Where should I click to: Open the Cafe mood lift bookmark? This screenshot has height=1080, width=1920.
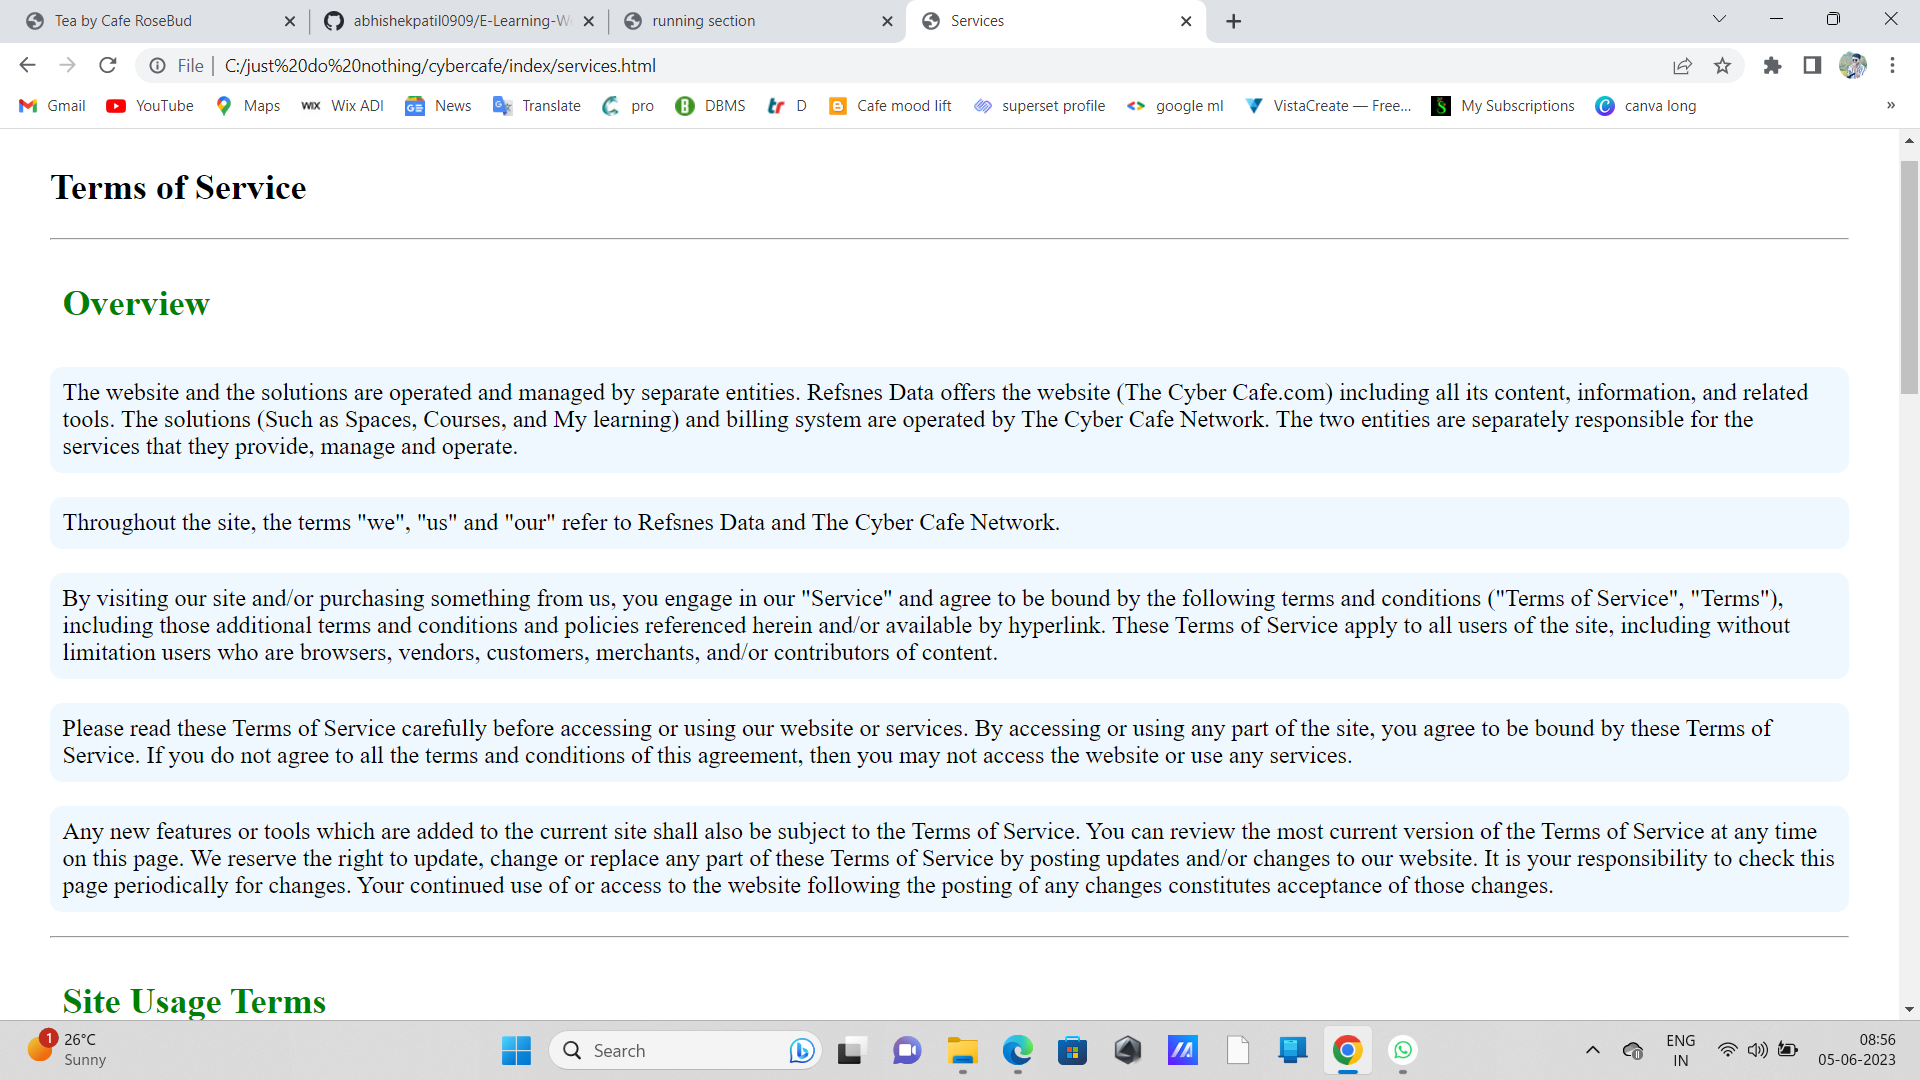(x=890, y=106)
